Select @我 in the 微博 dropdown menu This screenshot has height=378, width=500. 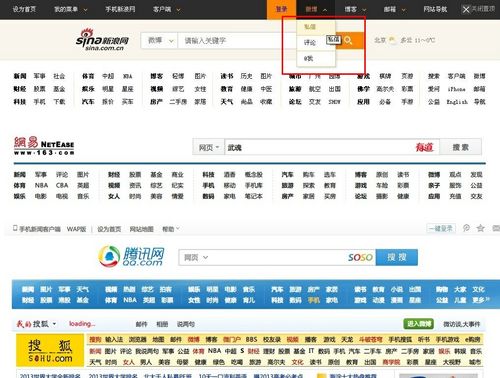(x=316, y=59)
